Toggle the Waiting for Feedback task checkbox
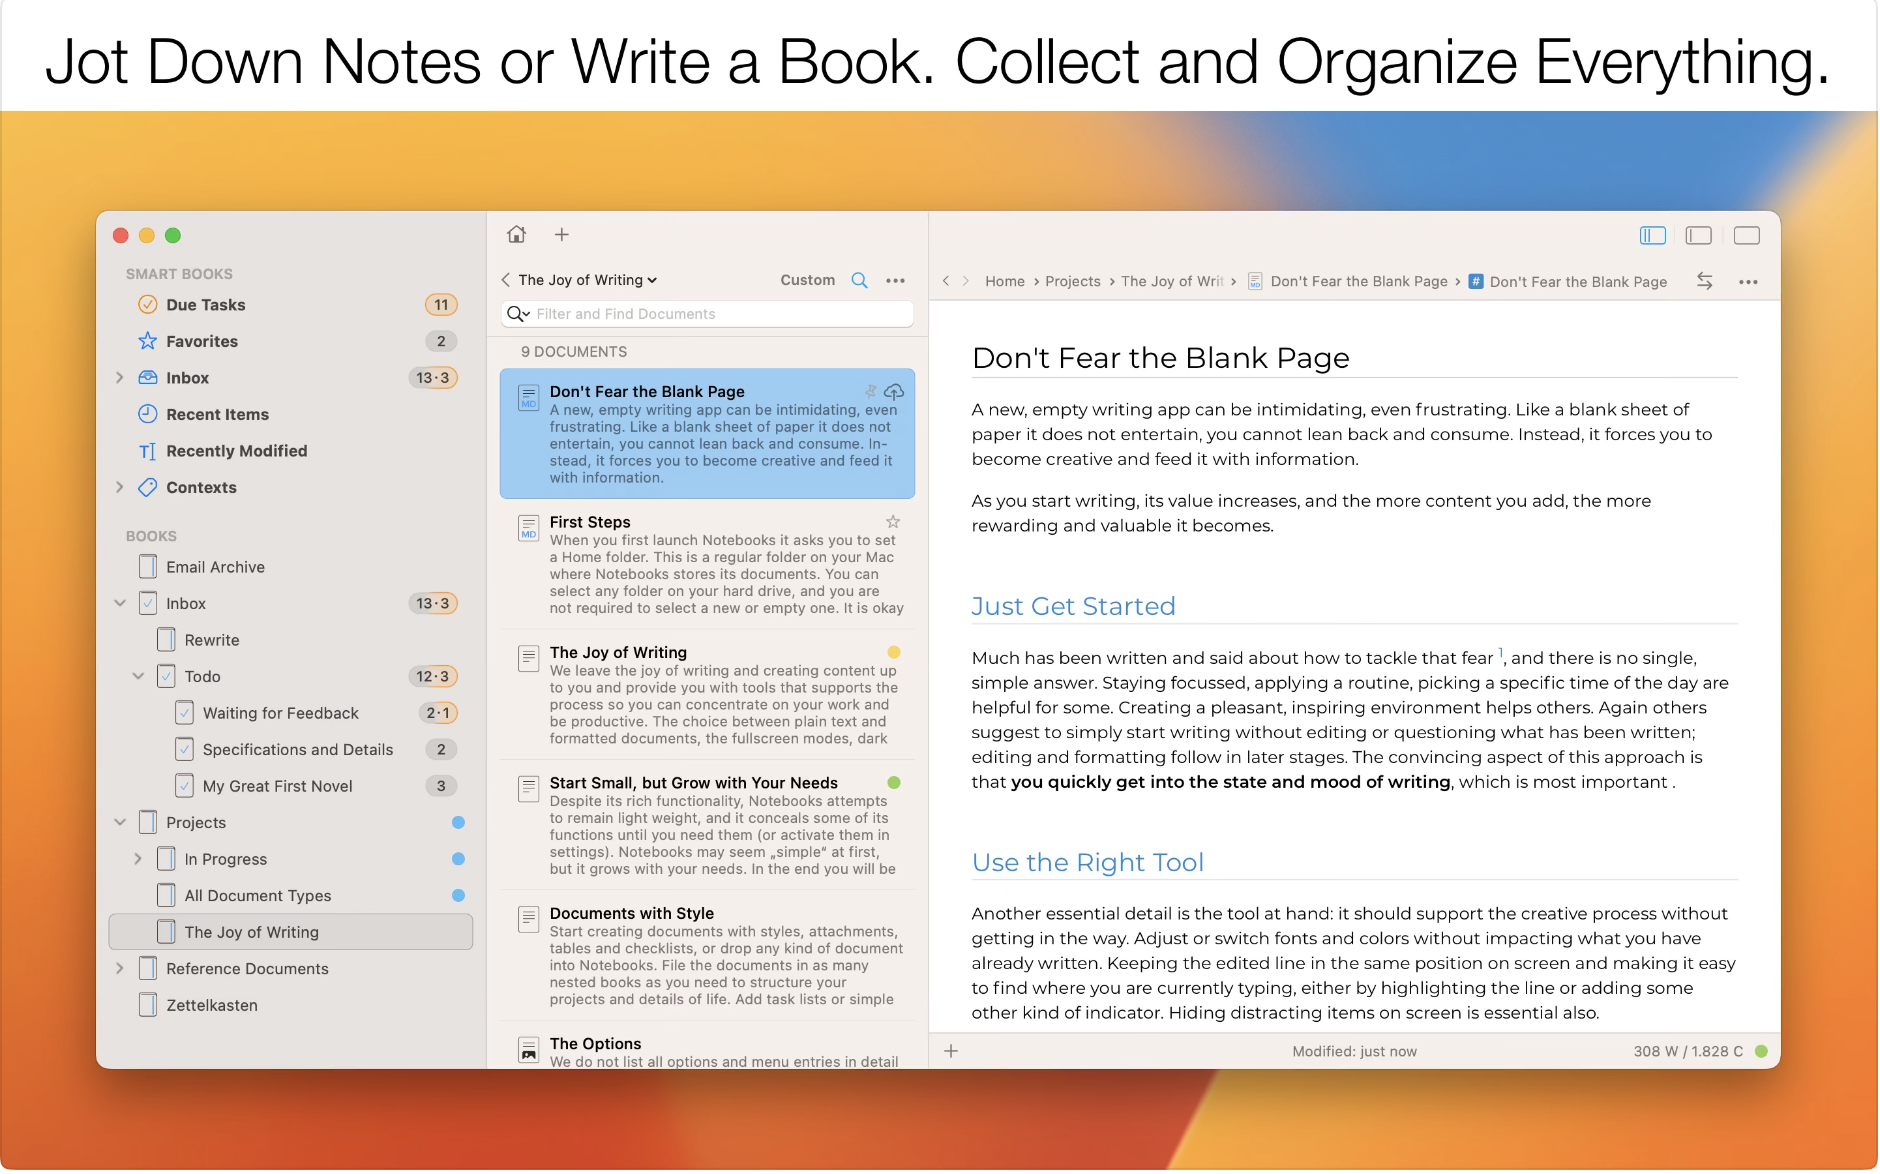Screen dimensions: 1880x1174 185,713
